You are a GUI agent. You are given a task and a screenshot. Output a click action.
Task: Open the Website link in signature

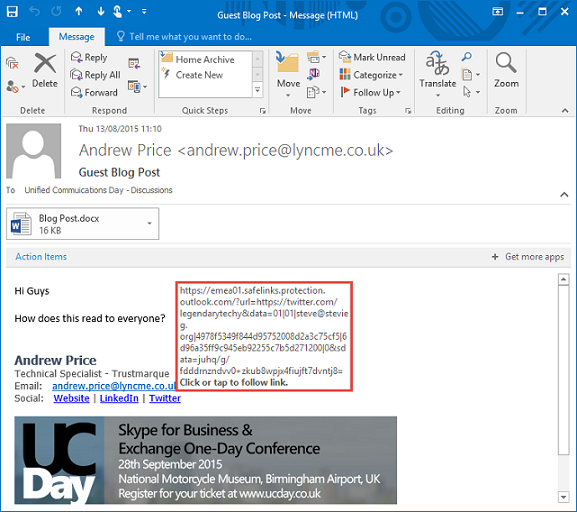pos(71,399)
